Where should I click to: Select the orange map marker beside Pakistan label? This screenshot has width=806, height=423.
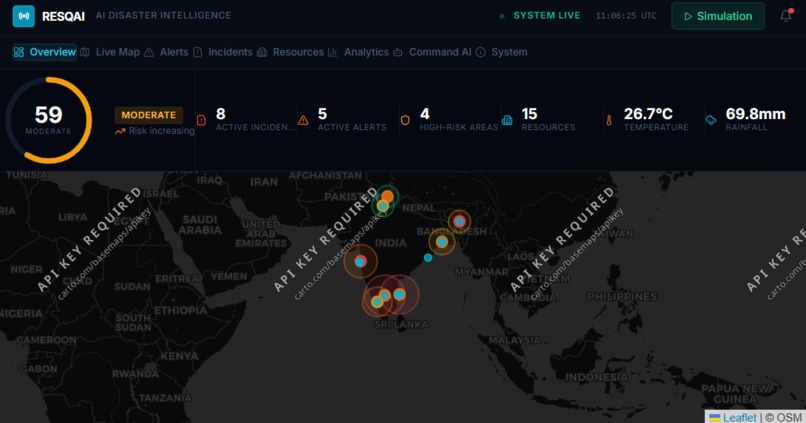tap(388, 196)
